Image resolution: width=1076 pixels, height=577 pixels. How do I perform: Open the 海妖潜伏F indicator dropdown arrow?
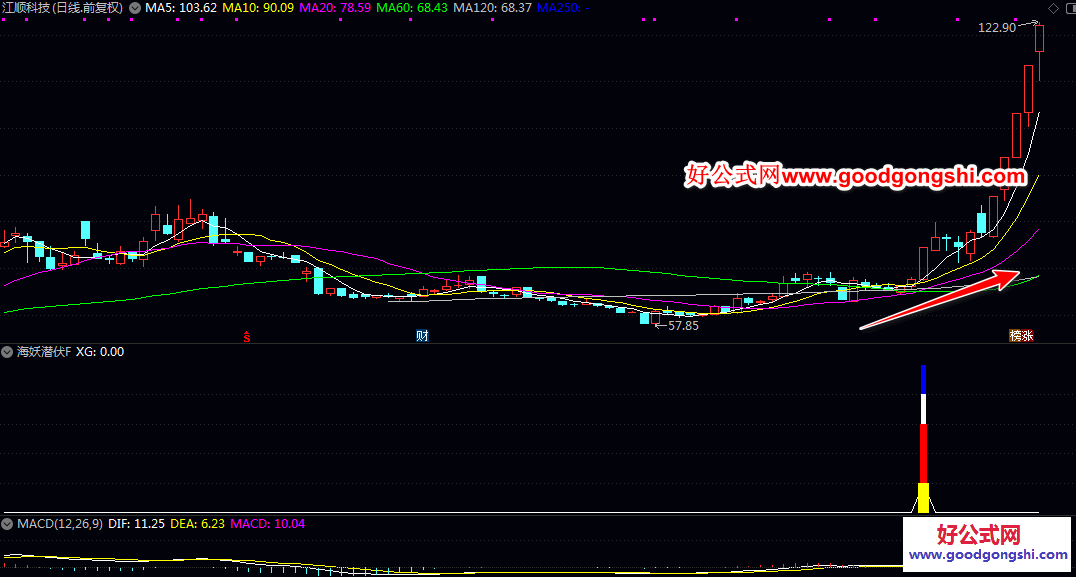[7, 352]
